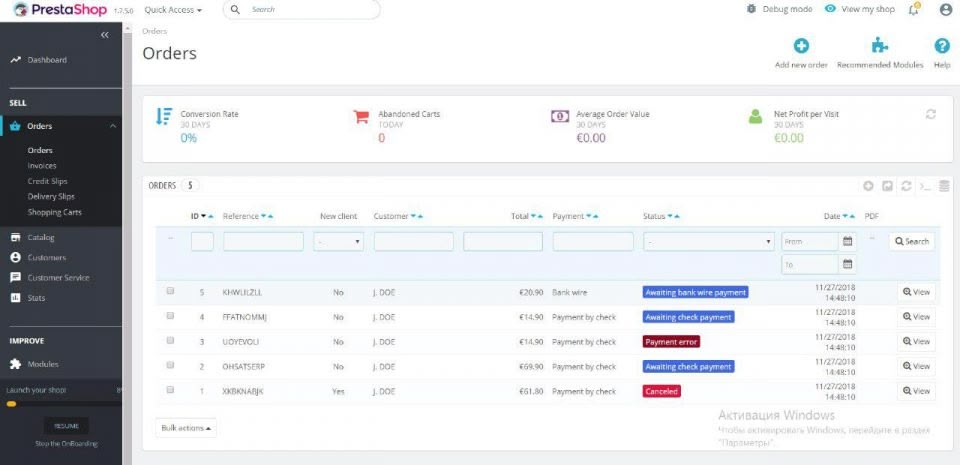Click export icon in orders table toolbar

click(887, 186)
